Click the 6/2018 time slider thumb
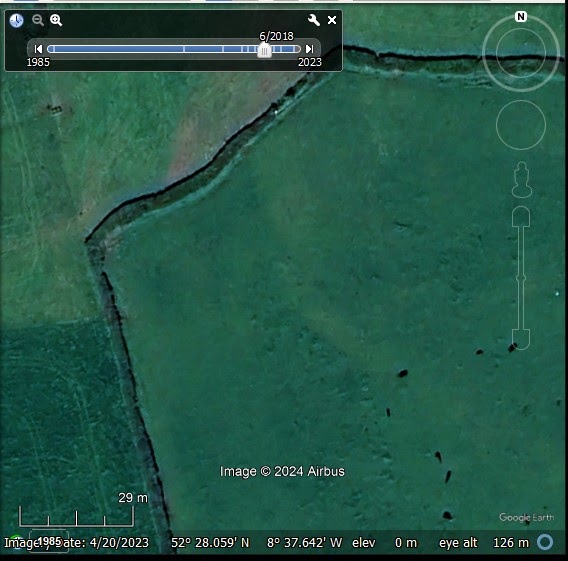 pos(264,51)
